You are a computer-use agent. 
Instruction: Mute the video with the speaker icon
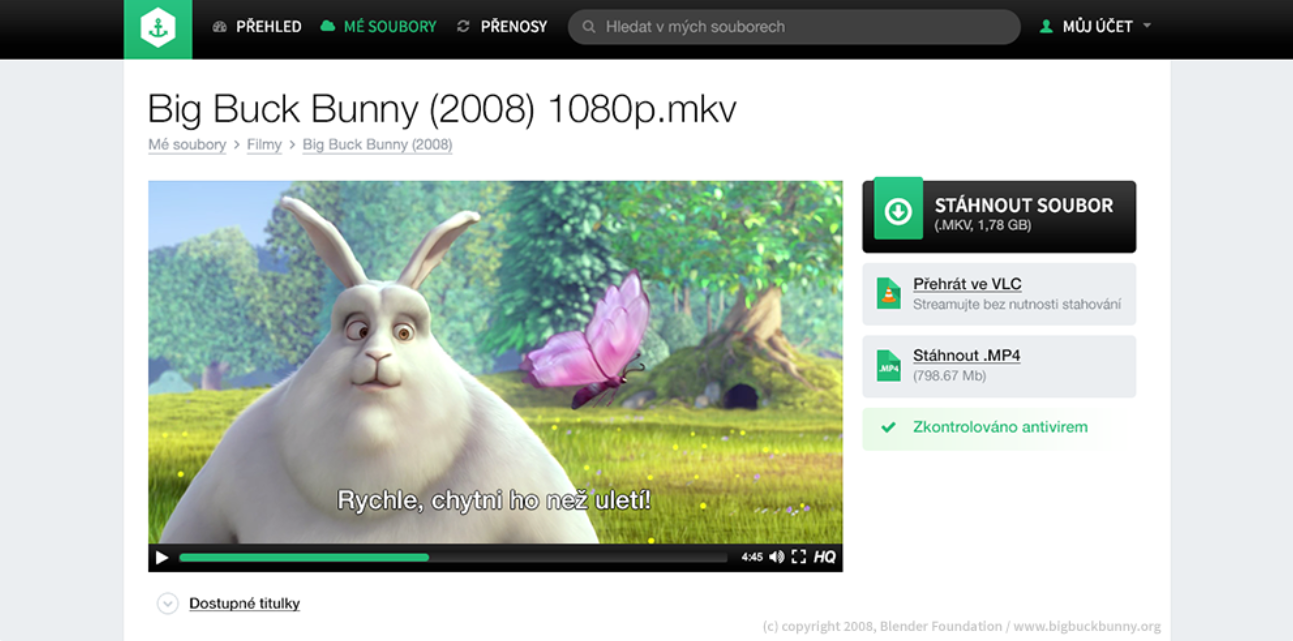point(776,557)
